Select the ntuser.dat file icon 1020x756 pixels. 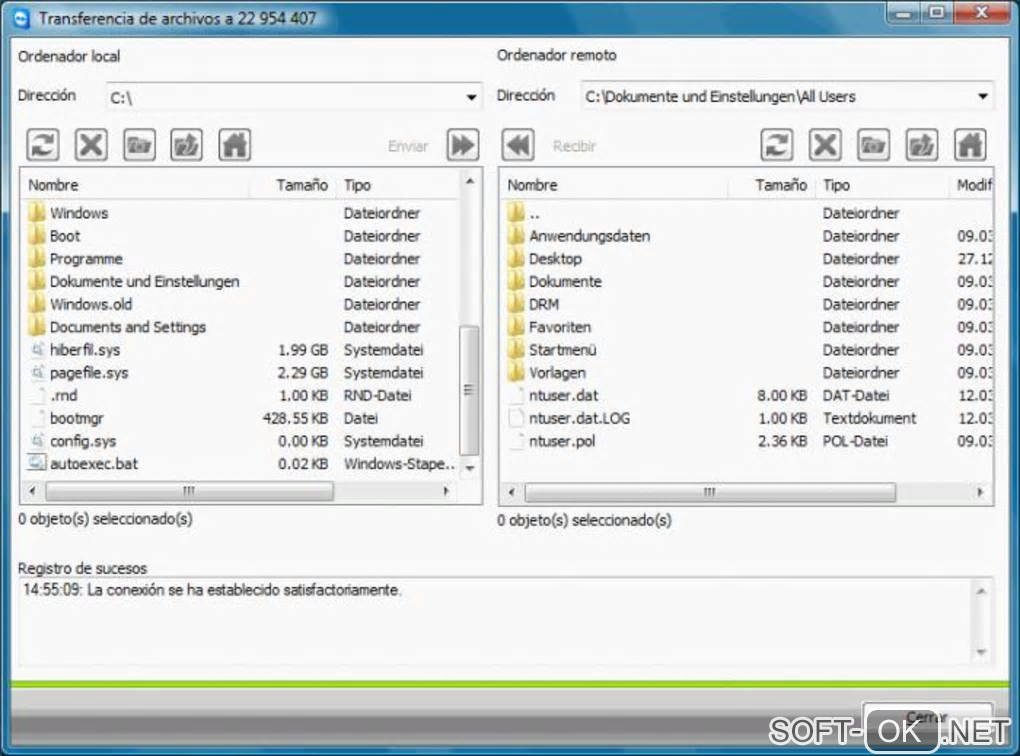click(x=516, y=395)
